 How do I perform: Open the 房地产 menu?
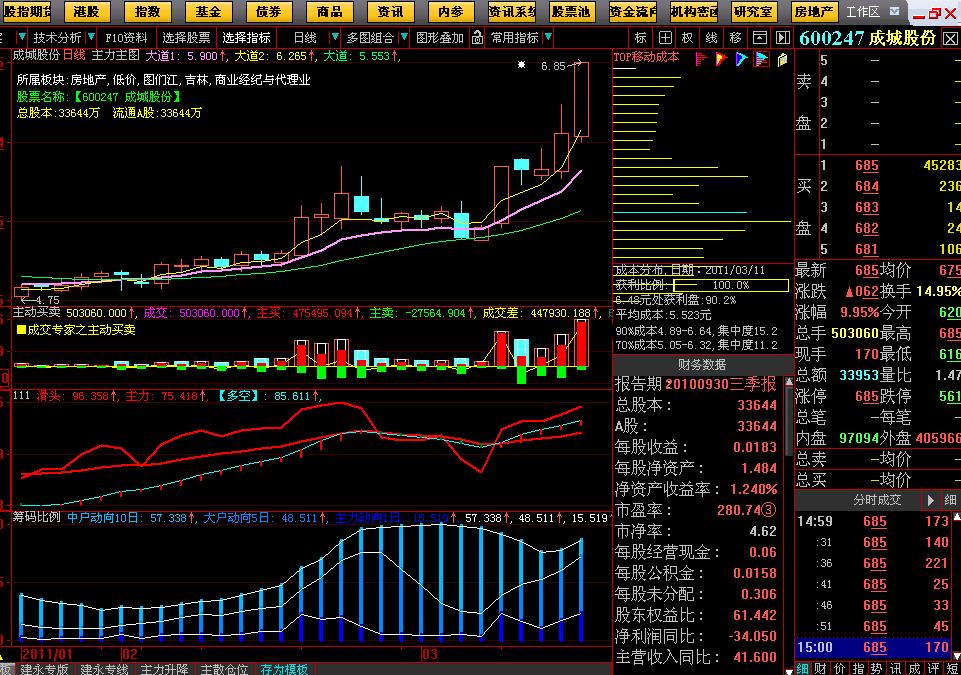[815, 12]
